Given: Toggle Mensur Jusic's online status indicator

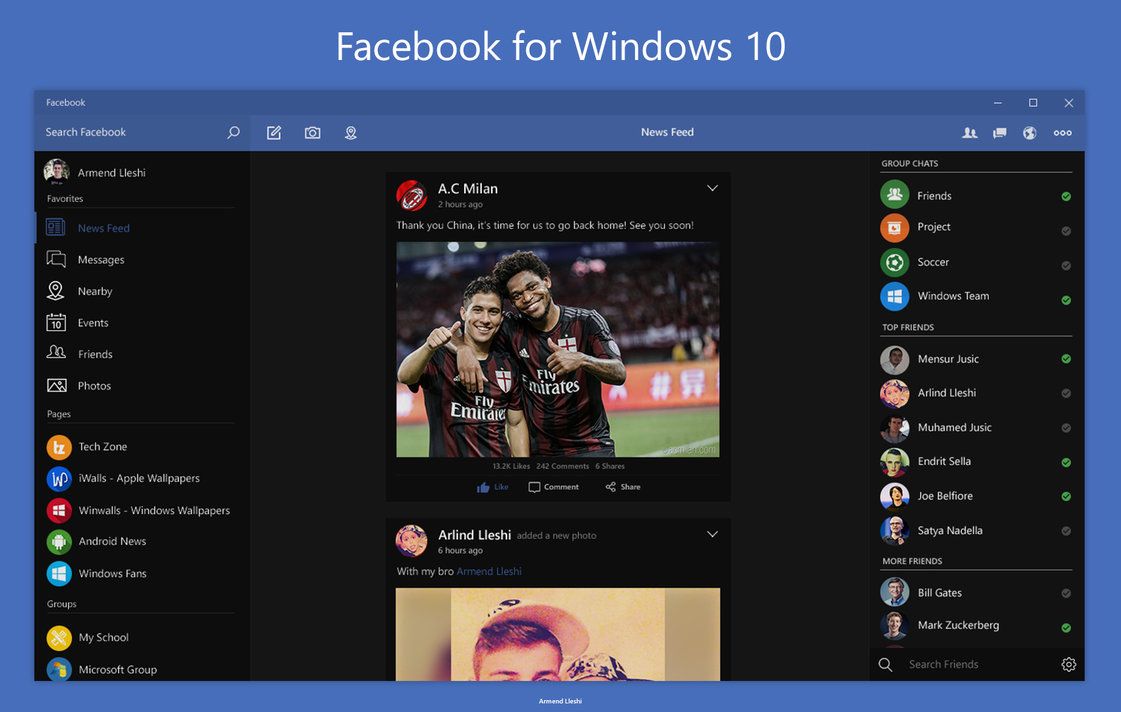Looking at the screenshot, I should click(1065, 359).
